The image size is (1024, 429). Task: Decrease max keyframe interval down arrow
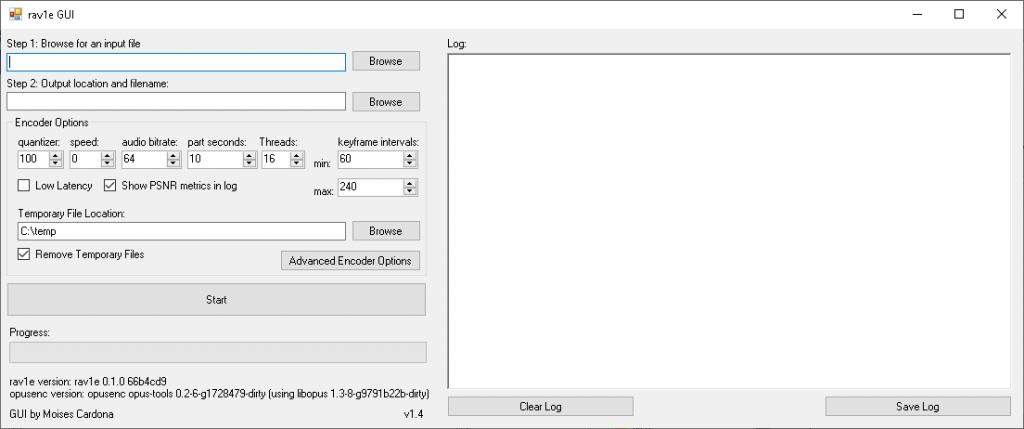[x=409, y=191]
